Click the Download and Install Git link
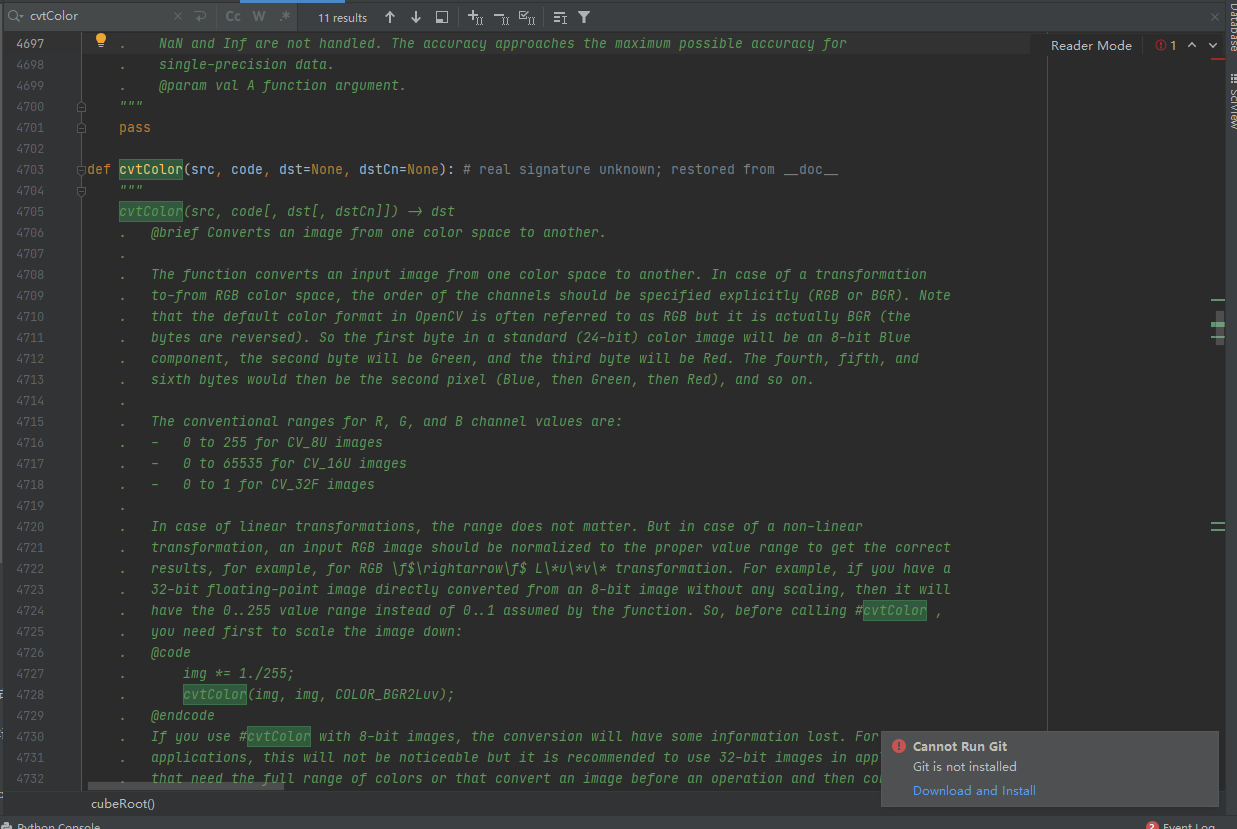 point(973,790)
